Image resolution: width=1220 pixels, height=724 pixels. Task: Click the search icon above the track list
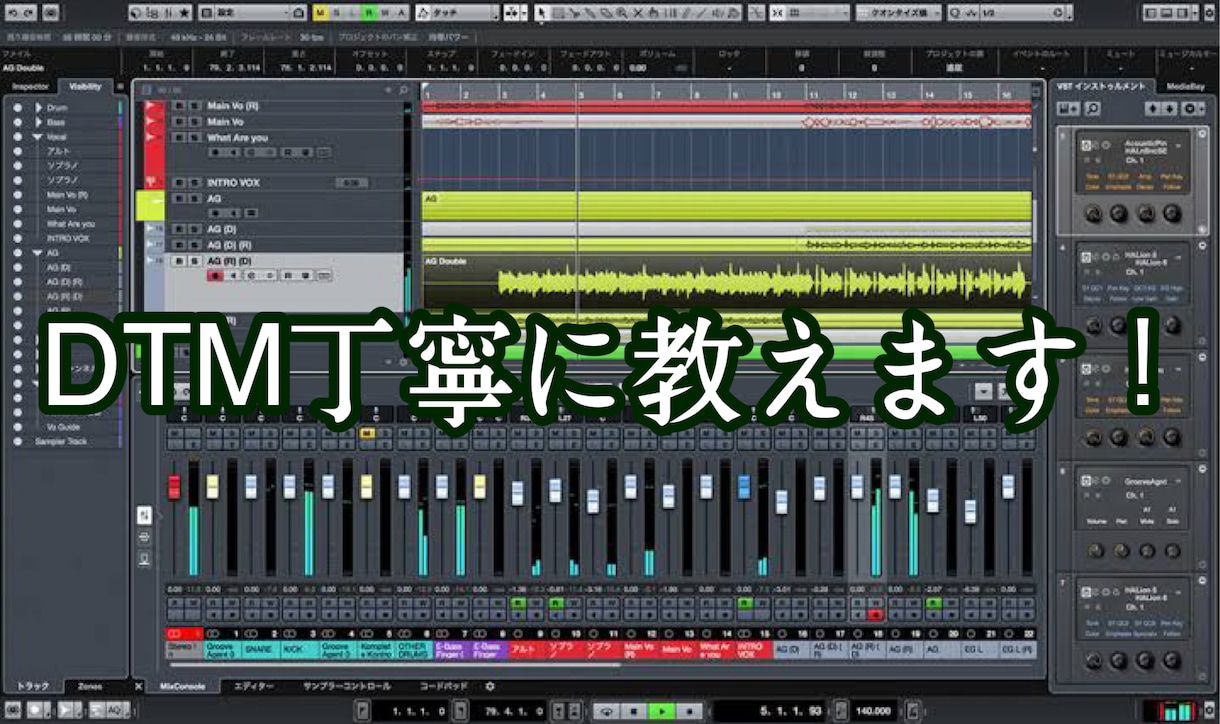click(x=402, y=90)
